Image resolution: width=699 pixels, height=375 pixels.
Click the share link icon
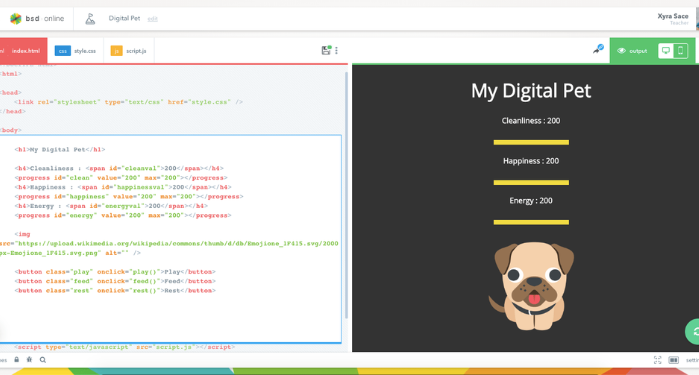click(x=598, y=49)
